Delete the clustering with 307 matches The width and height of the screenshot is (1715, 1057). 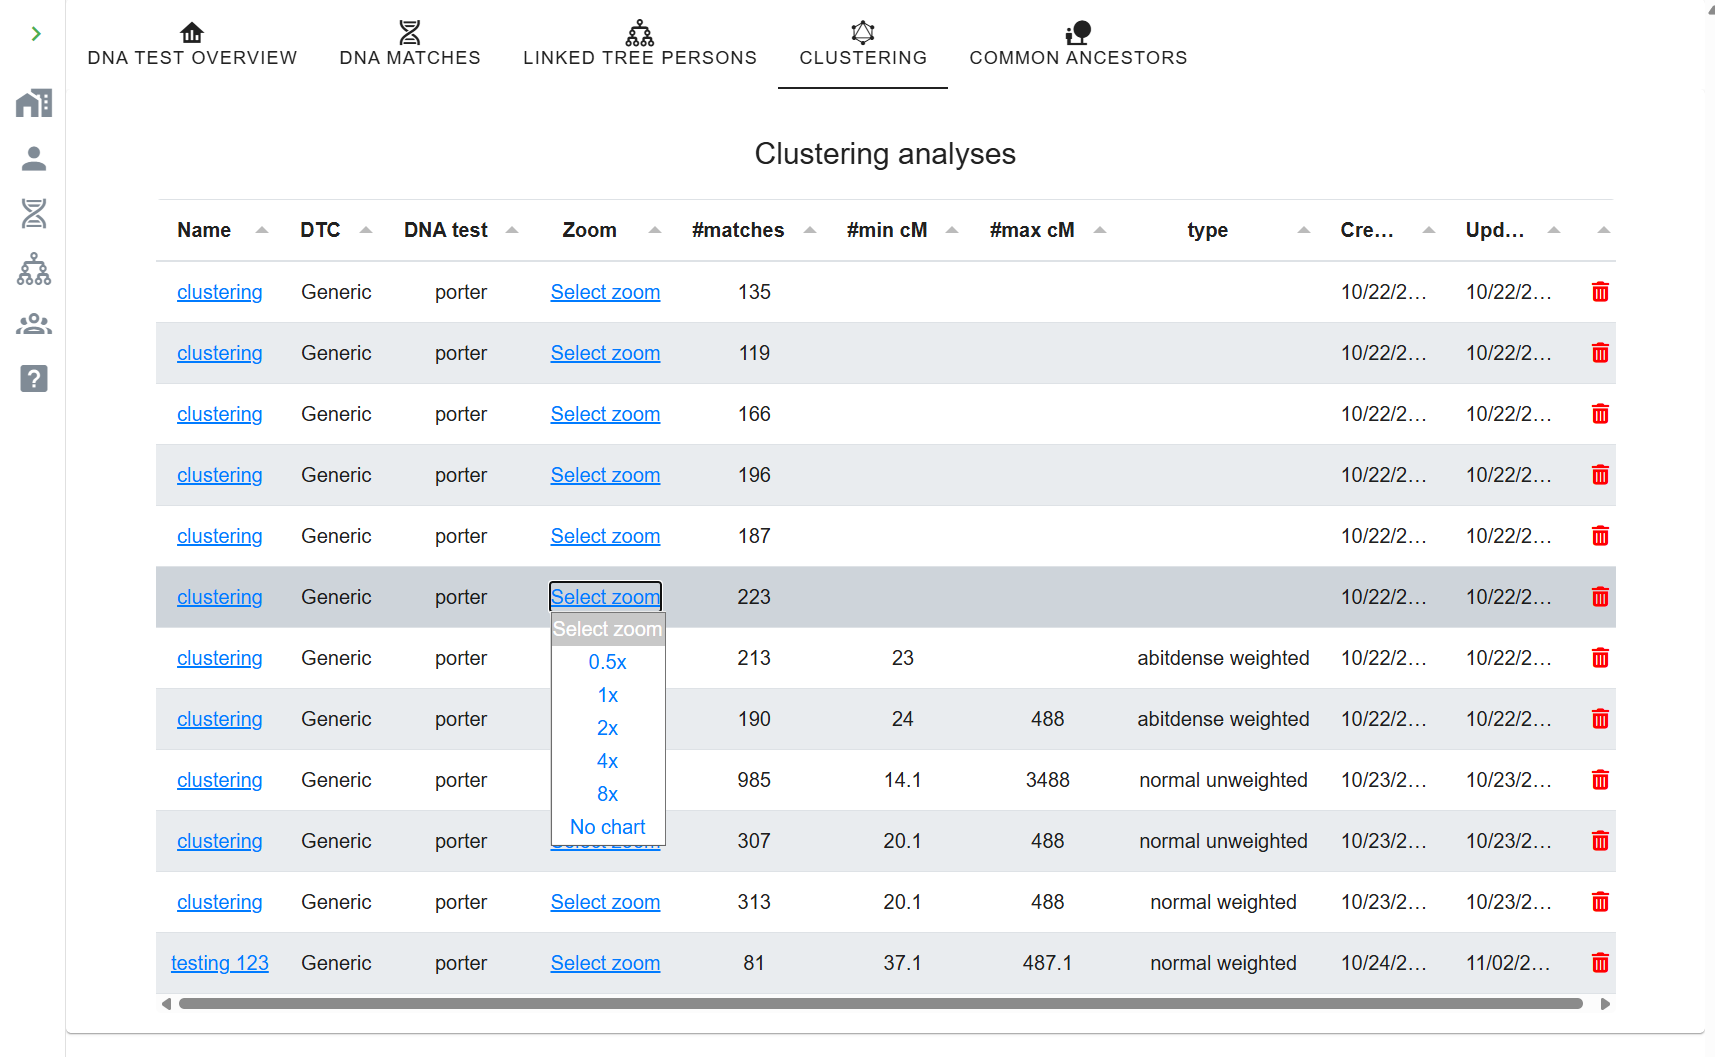point(1600,841)
